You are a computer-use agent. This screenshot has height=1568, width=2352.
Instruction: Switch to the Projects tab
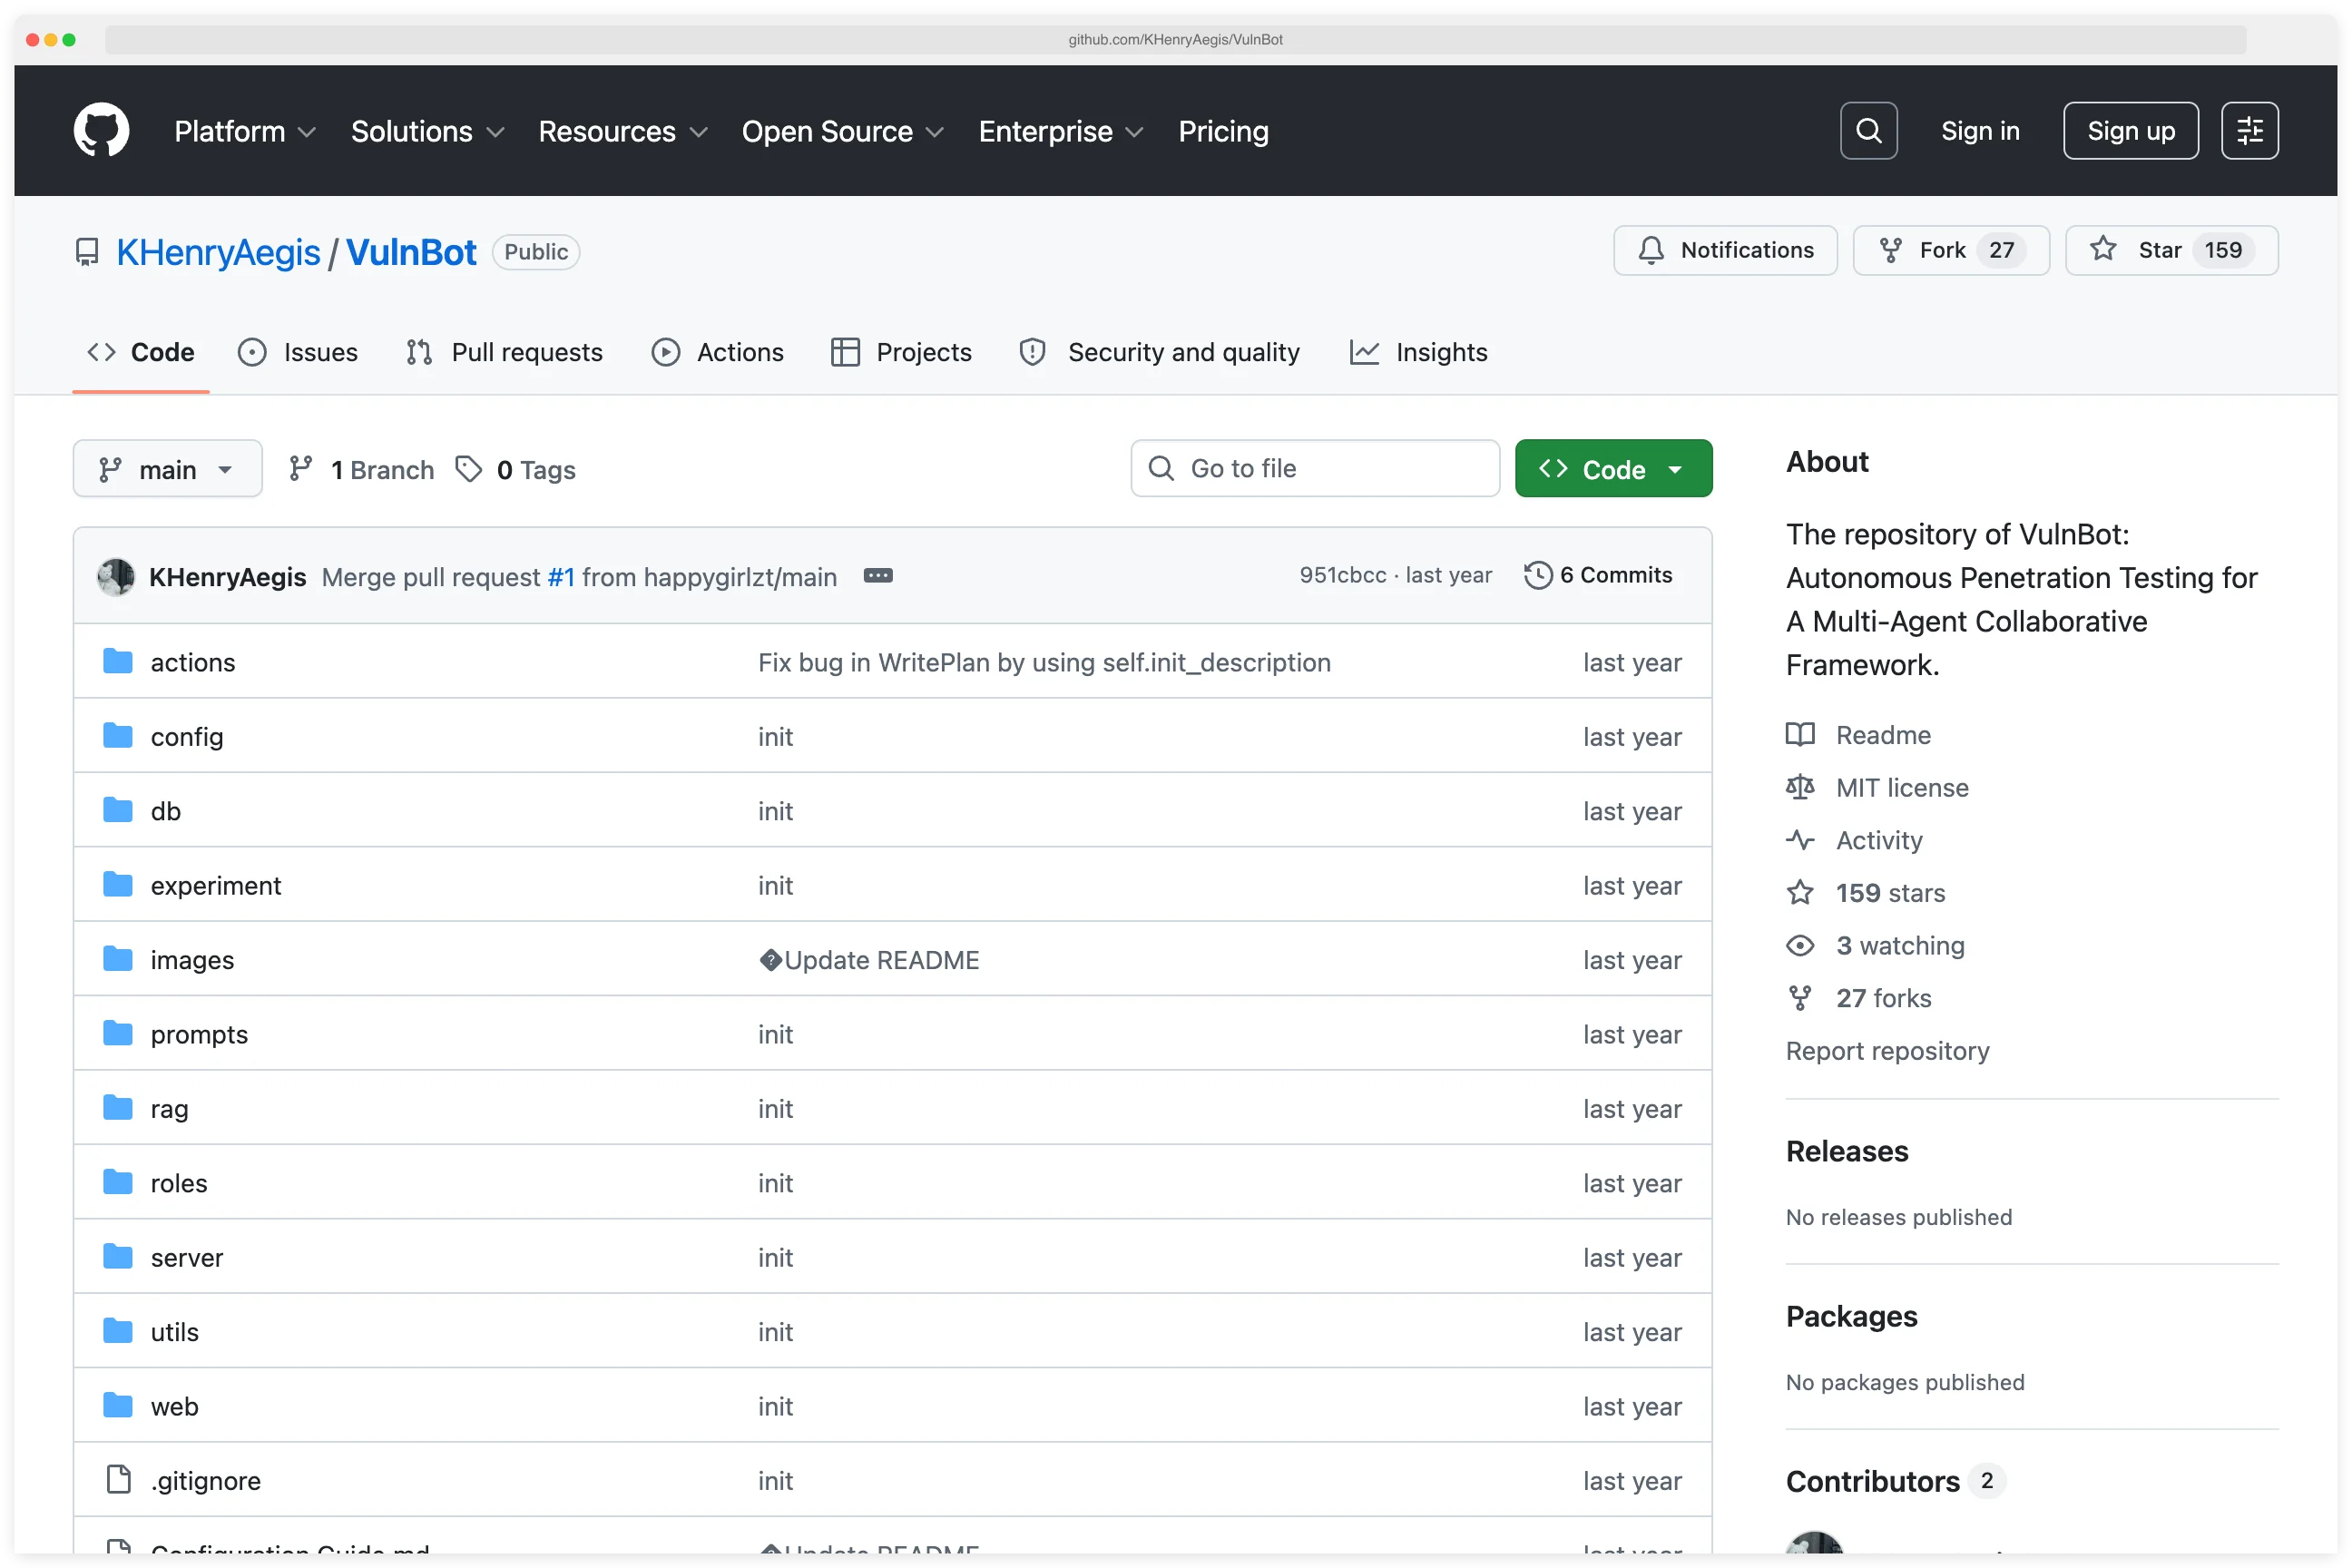pos(901,352)
